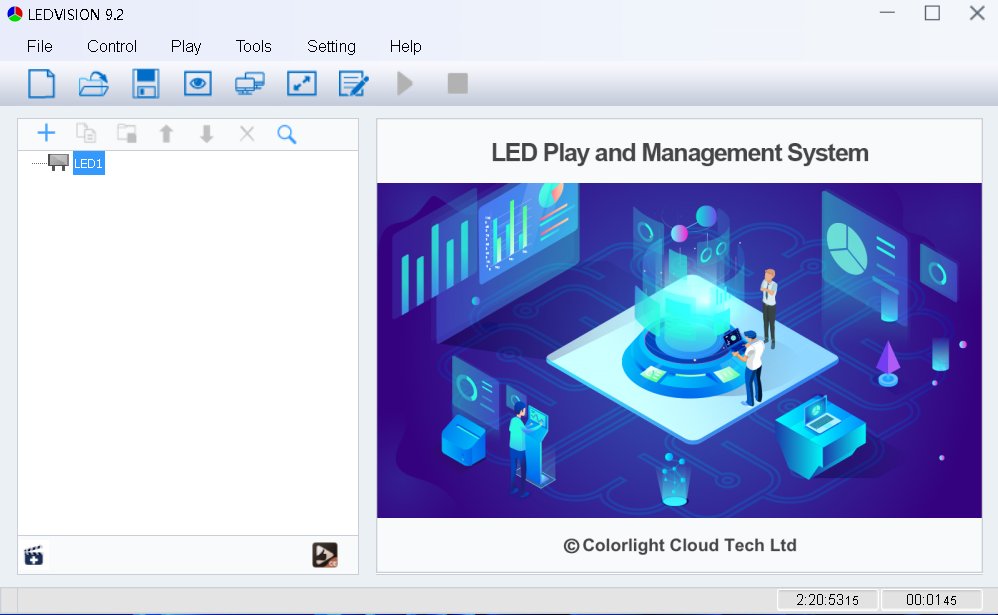The height and width of the screenshot is (615, 998).
Task: Start playback with the play button
Action: (x=405, y=83)
